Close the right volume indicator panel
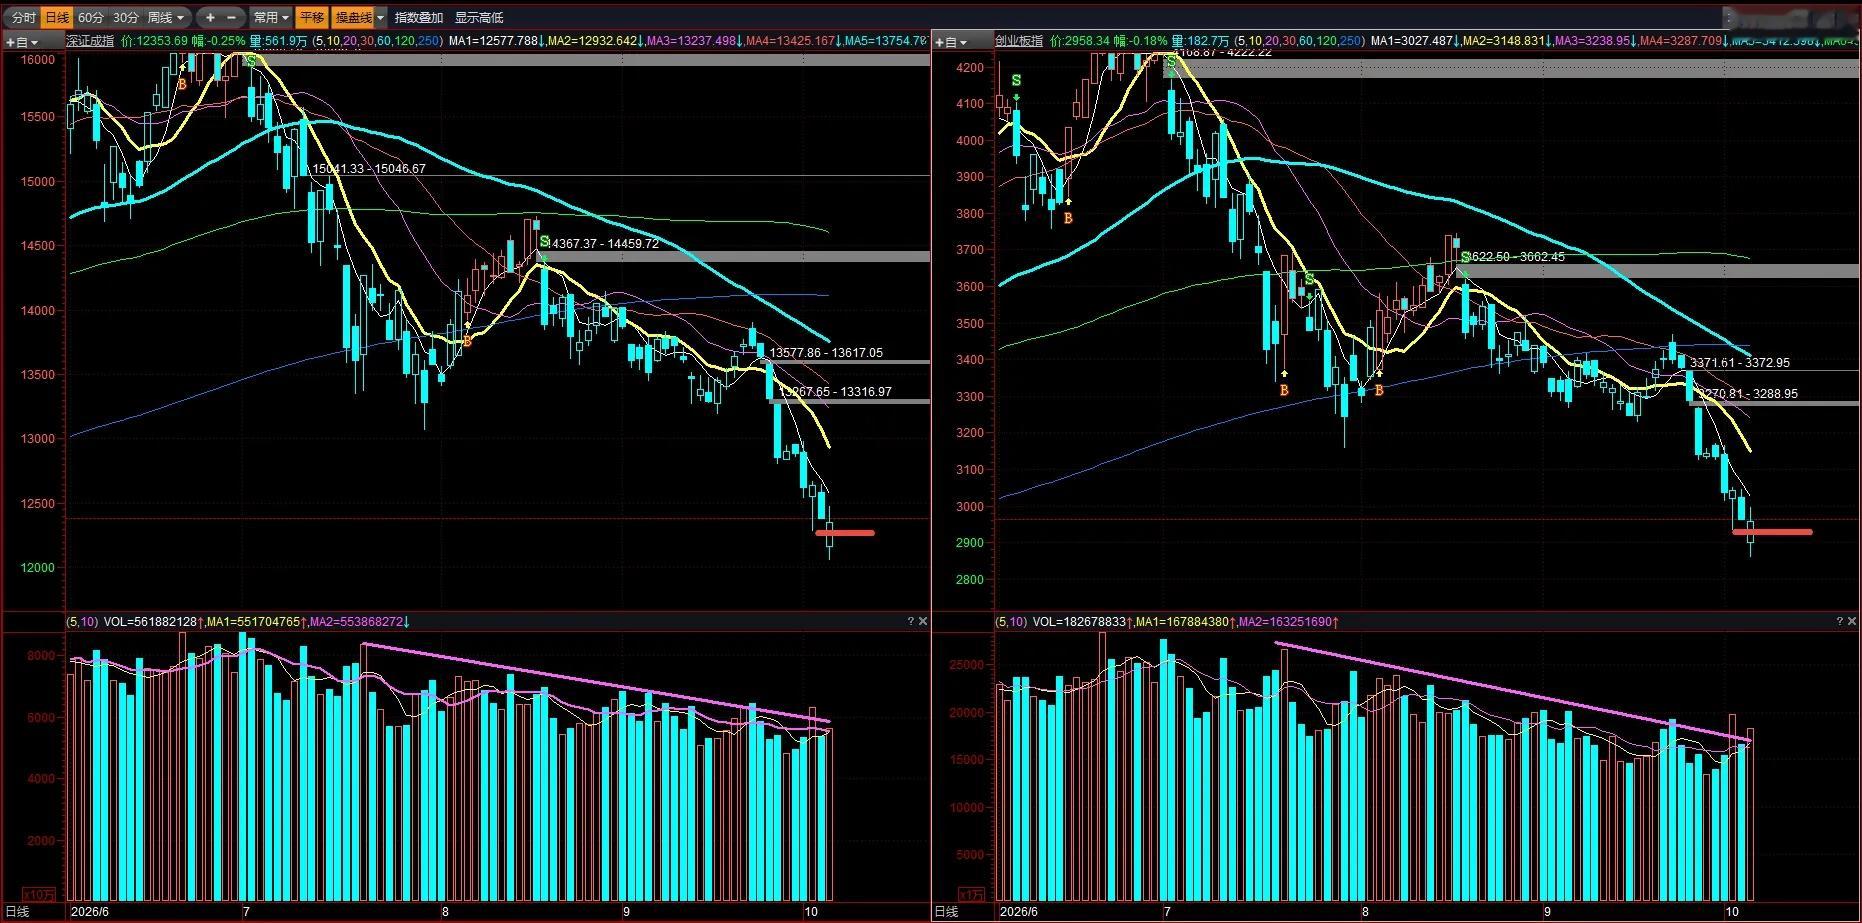Image resolution: width=1862 pixels, height=923 pixels. 1851,621
